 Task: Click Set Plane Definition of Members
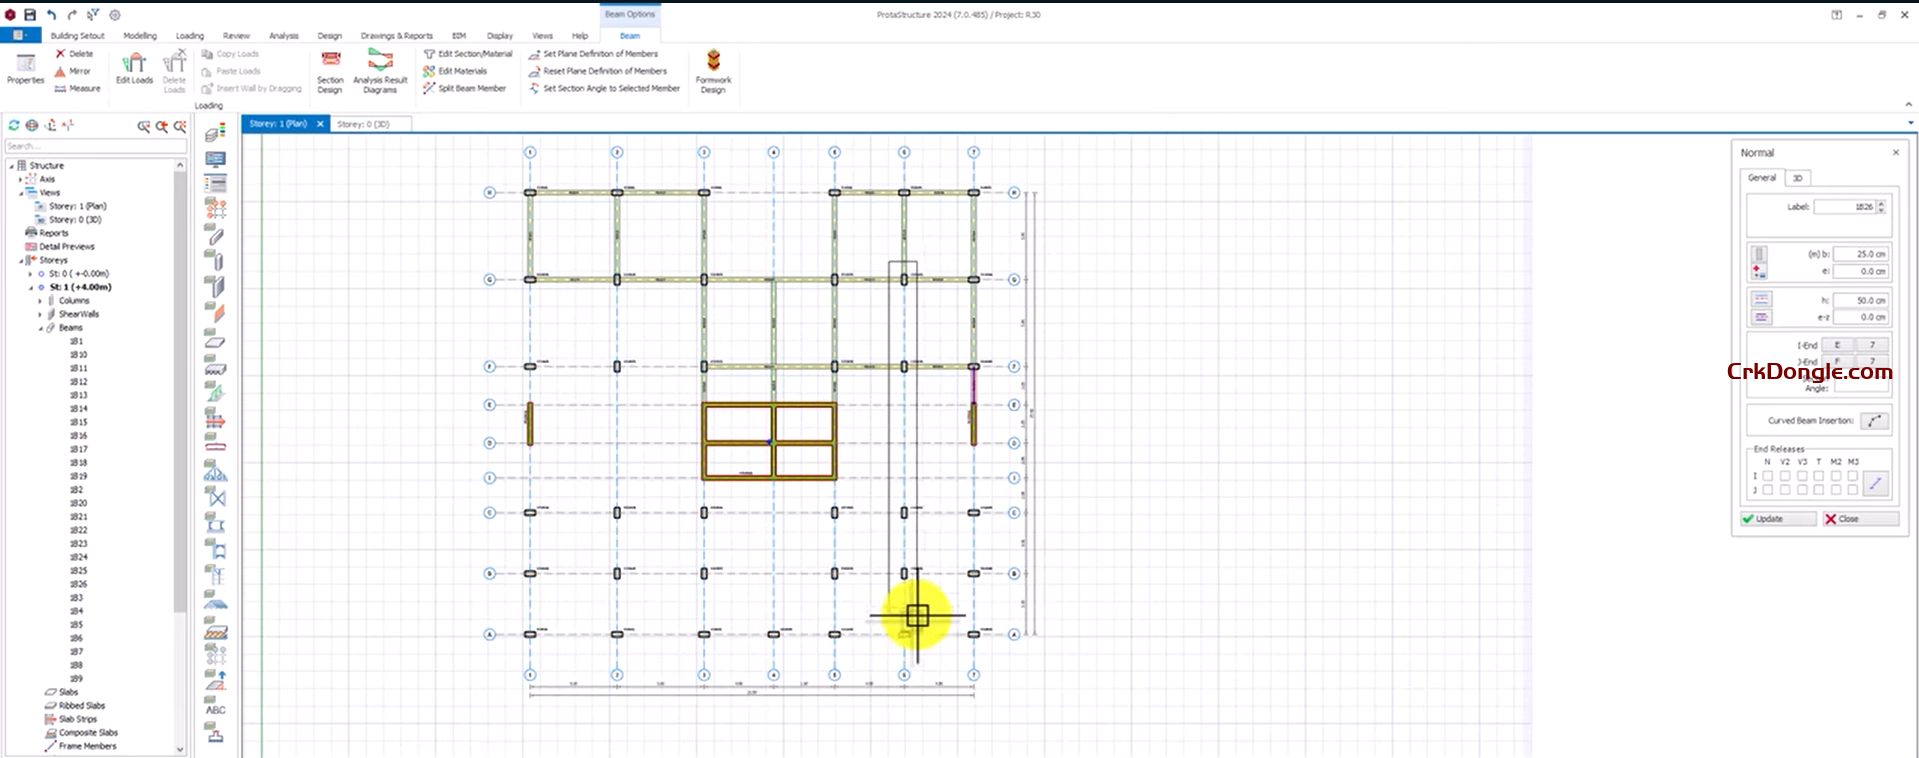593,54
